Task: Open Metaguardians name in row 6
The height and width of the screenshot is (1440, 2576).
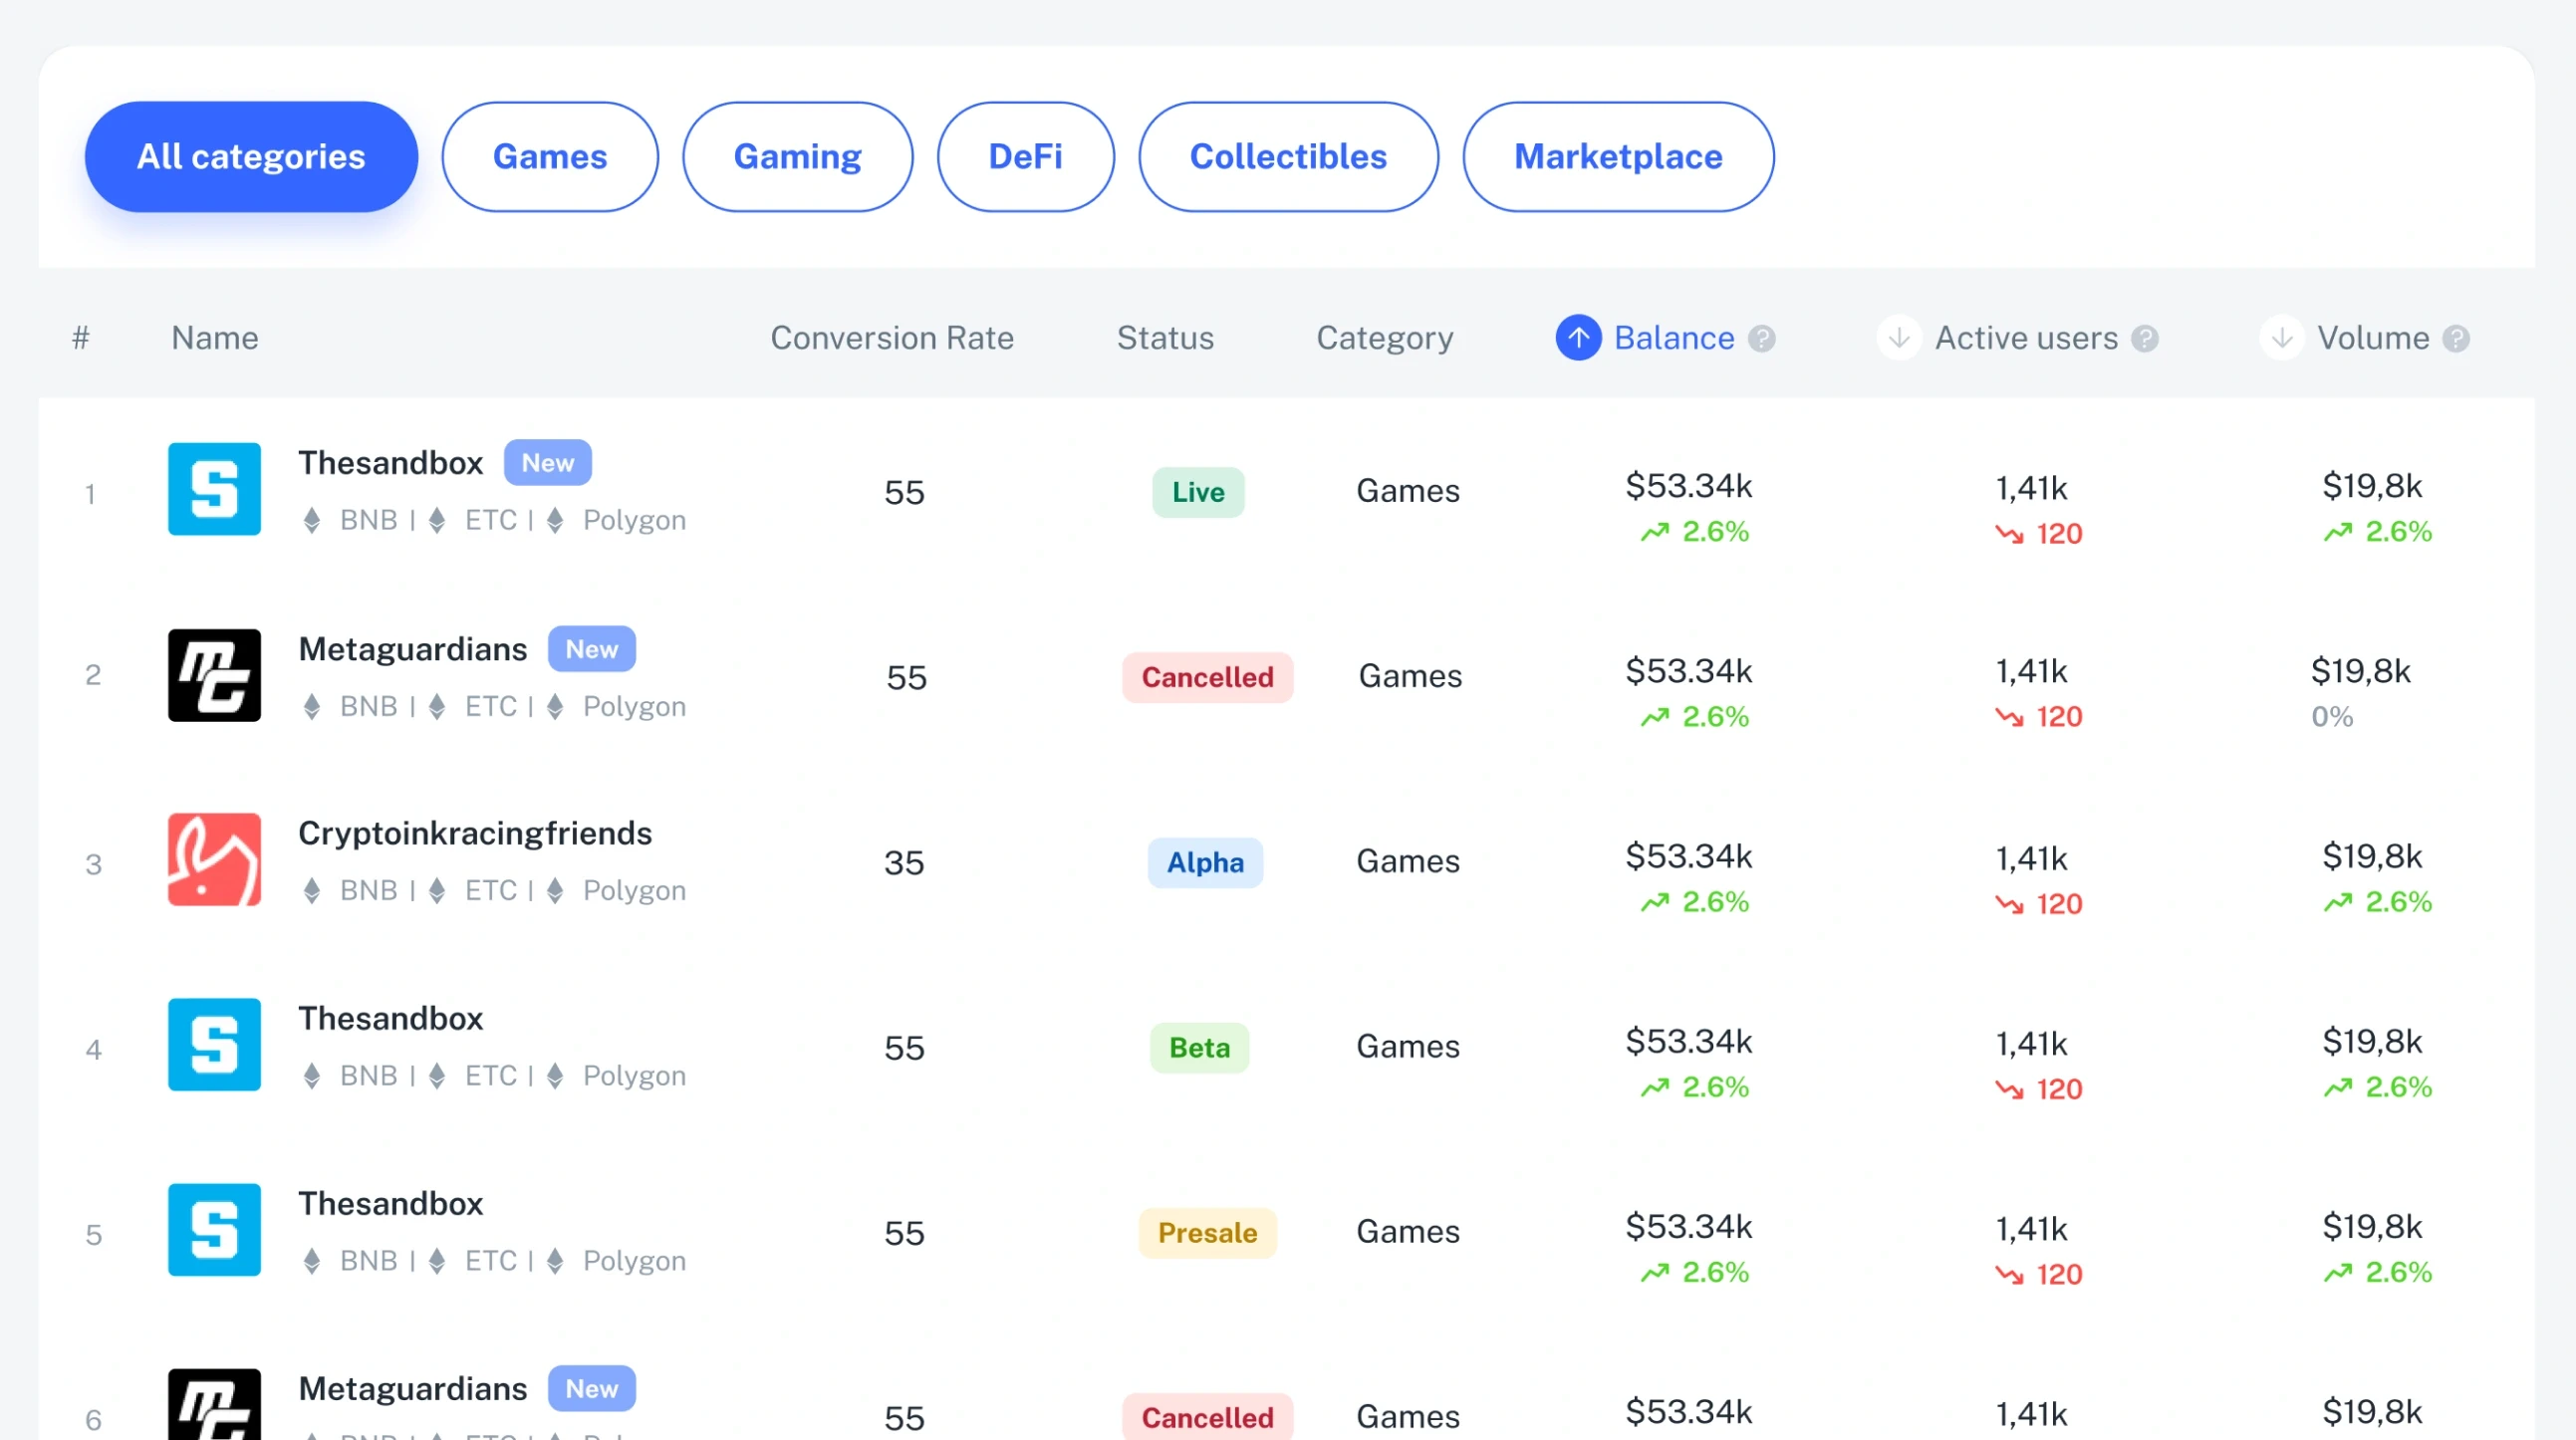Action: pyautogui.click(x=412, y=1389)
